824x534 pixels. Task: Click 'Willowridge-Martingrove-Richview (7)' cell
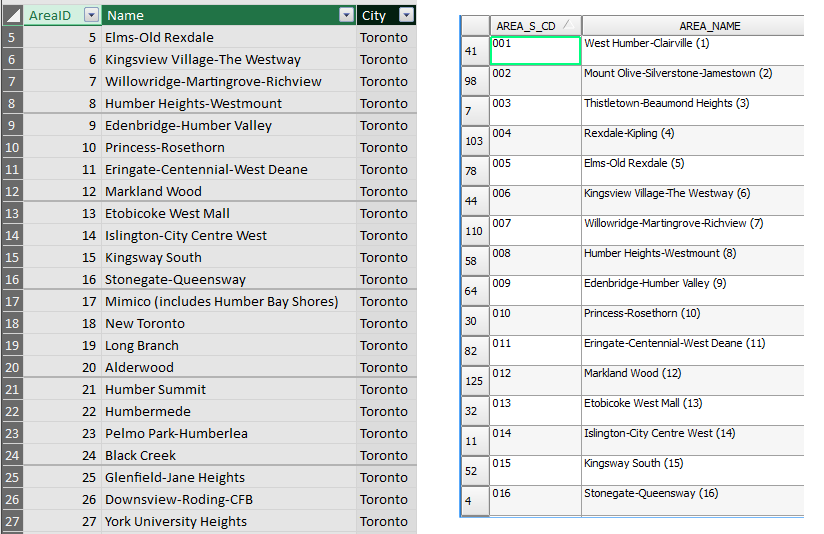(693, 230)
